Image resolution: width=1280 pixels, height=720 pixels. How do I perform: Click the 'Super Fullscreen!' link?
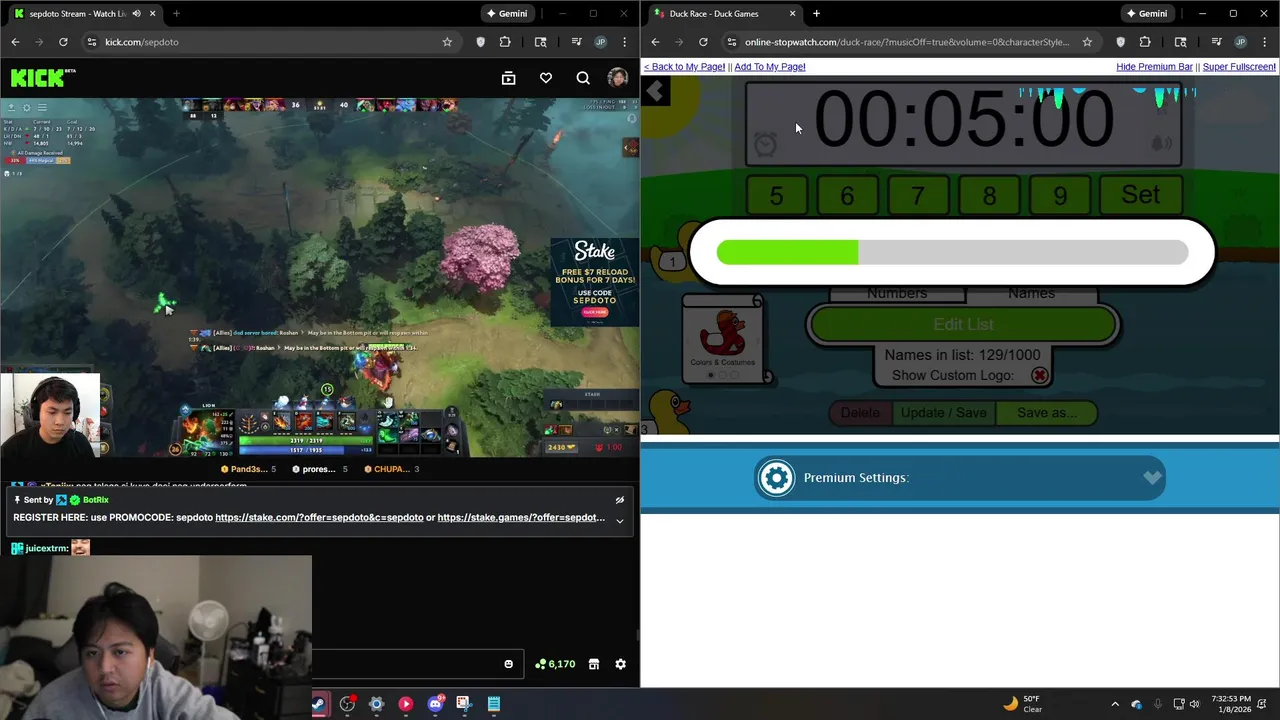[x=1239, y=67]
